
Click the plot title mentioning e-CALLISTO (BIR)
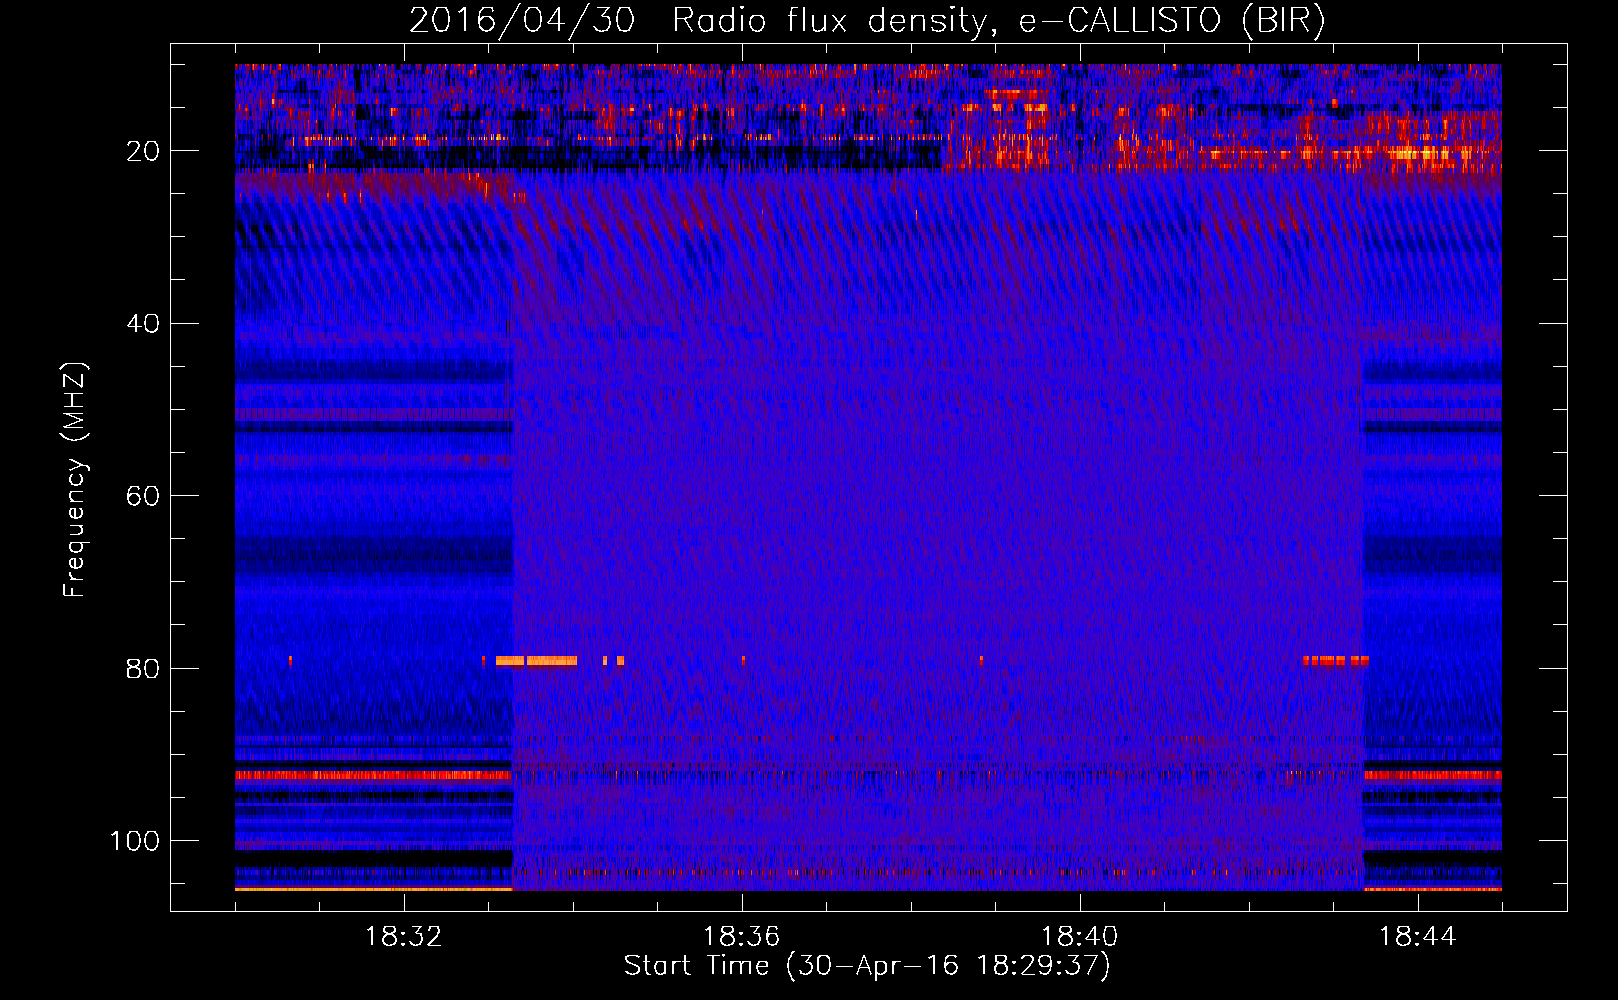(x=868, y=20)
